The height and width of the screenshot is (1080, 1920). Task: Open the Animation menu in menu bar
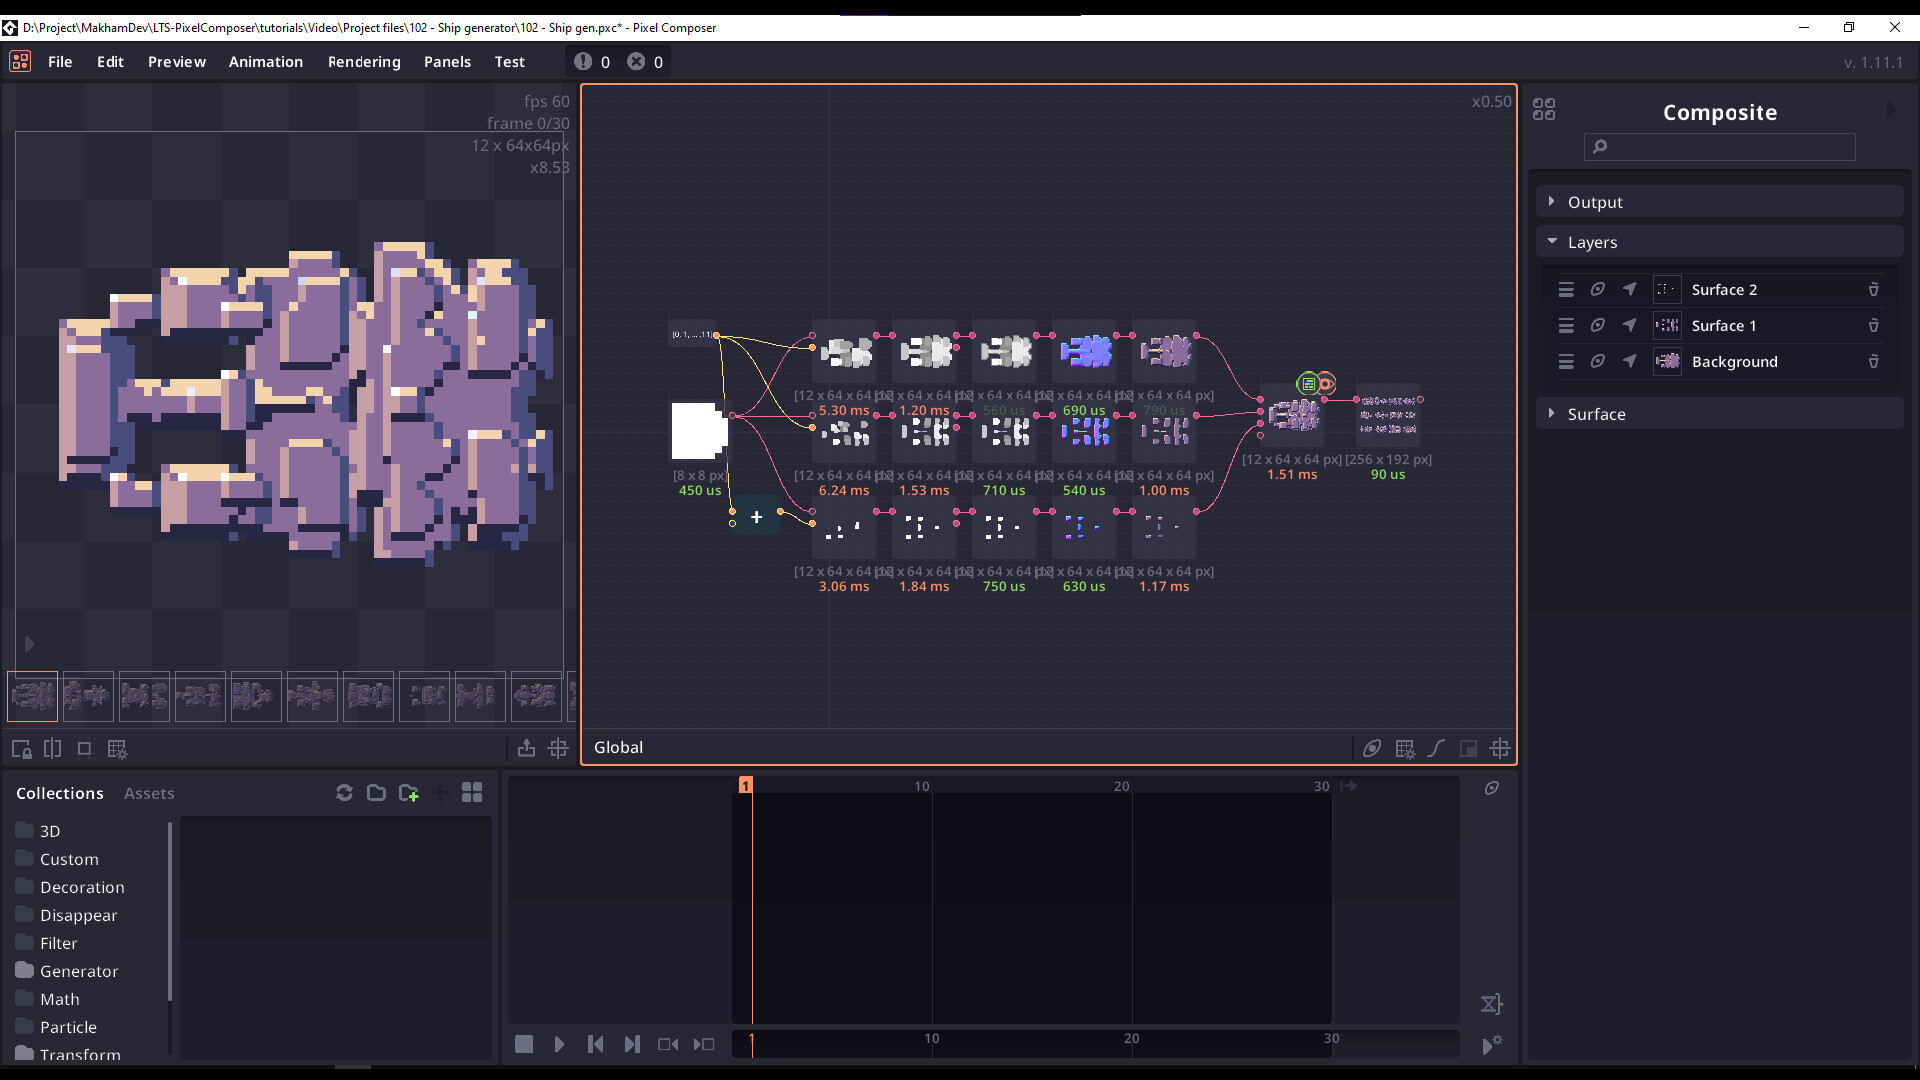point(266,61)
